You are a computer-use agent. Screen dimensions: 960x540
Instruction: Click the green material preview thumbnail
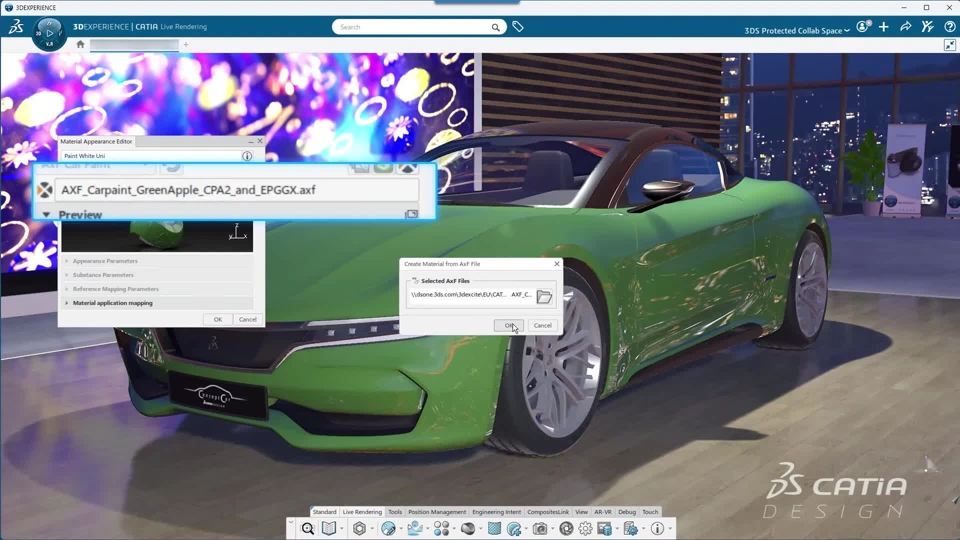pos(157,236)
